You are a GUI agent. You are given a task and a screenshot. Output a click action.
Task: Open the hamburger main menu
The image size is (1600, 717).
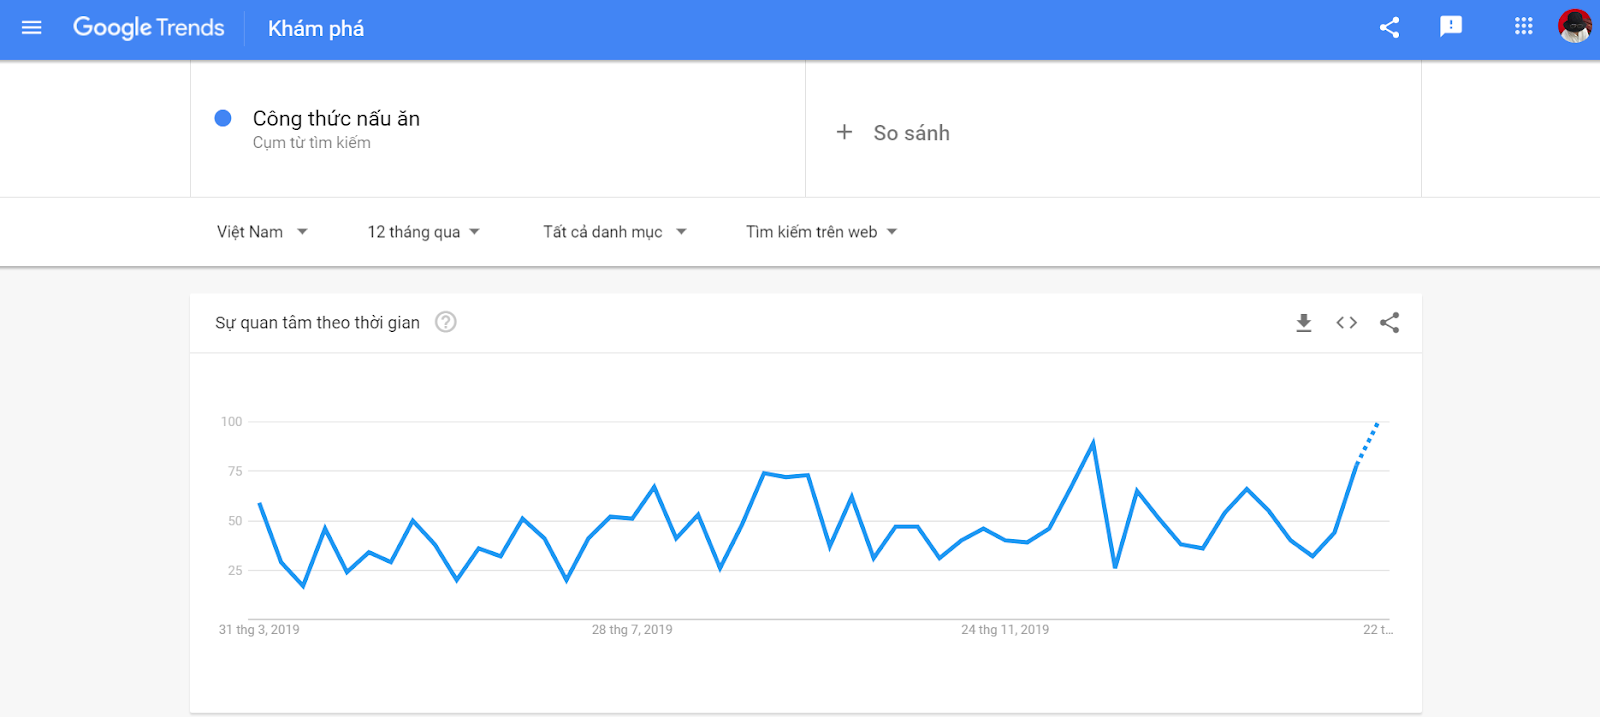[x=32, y=28]
